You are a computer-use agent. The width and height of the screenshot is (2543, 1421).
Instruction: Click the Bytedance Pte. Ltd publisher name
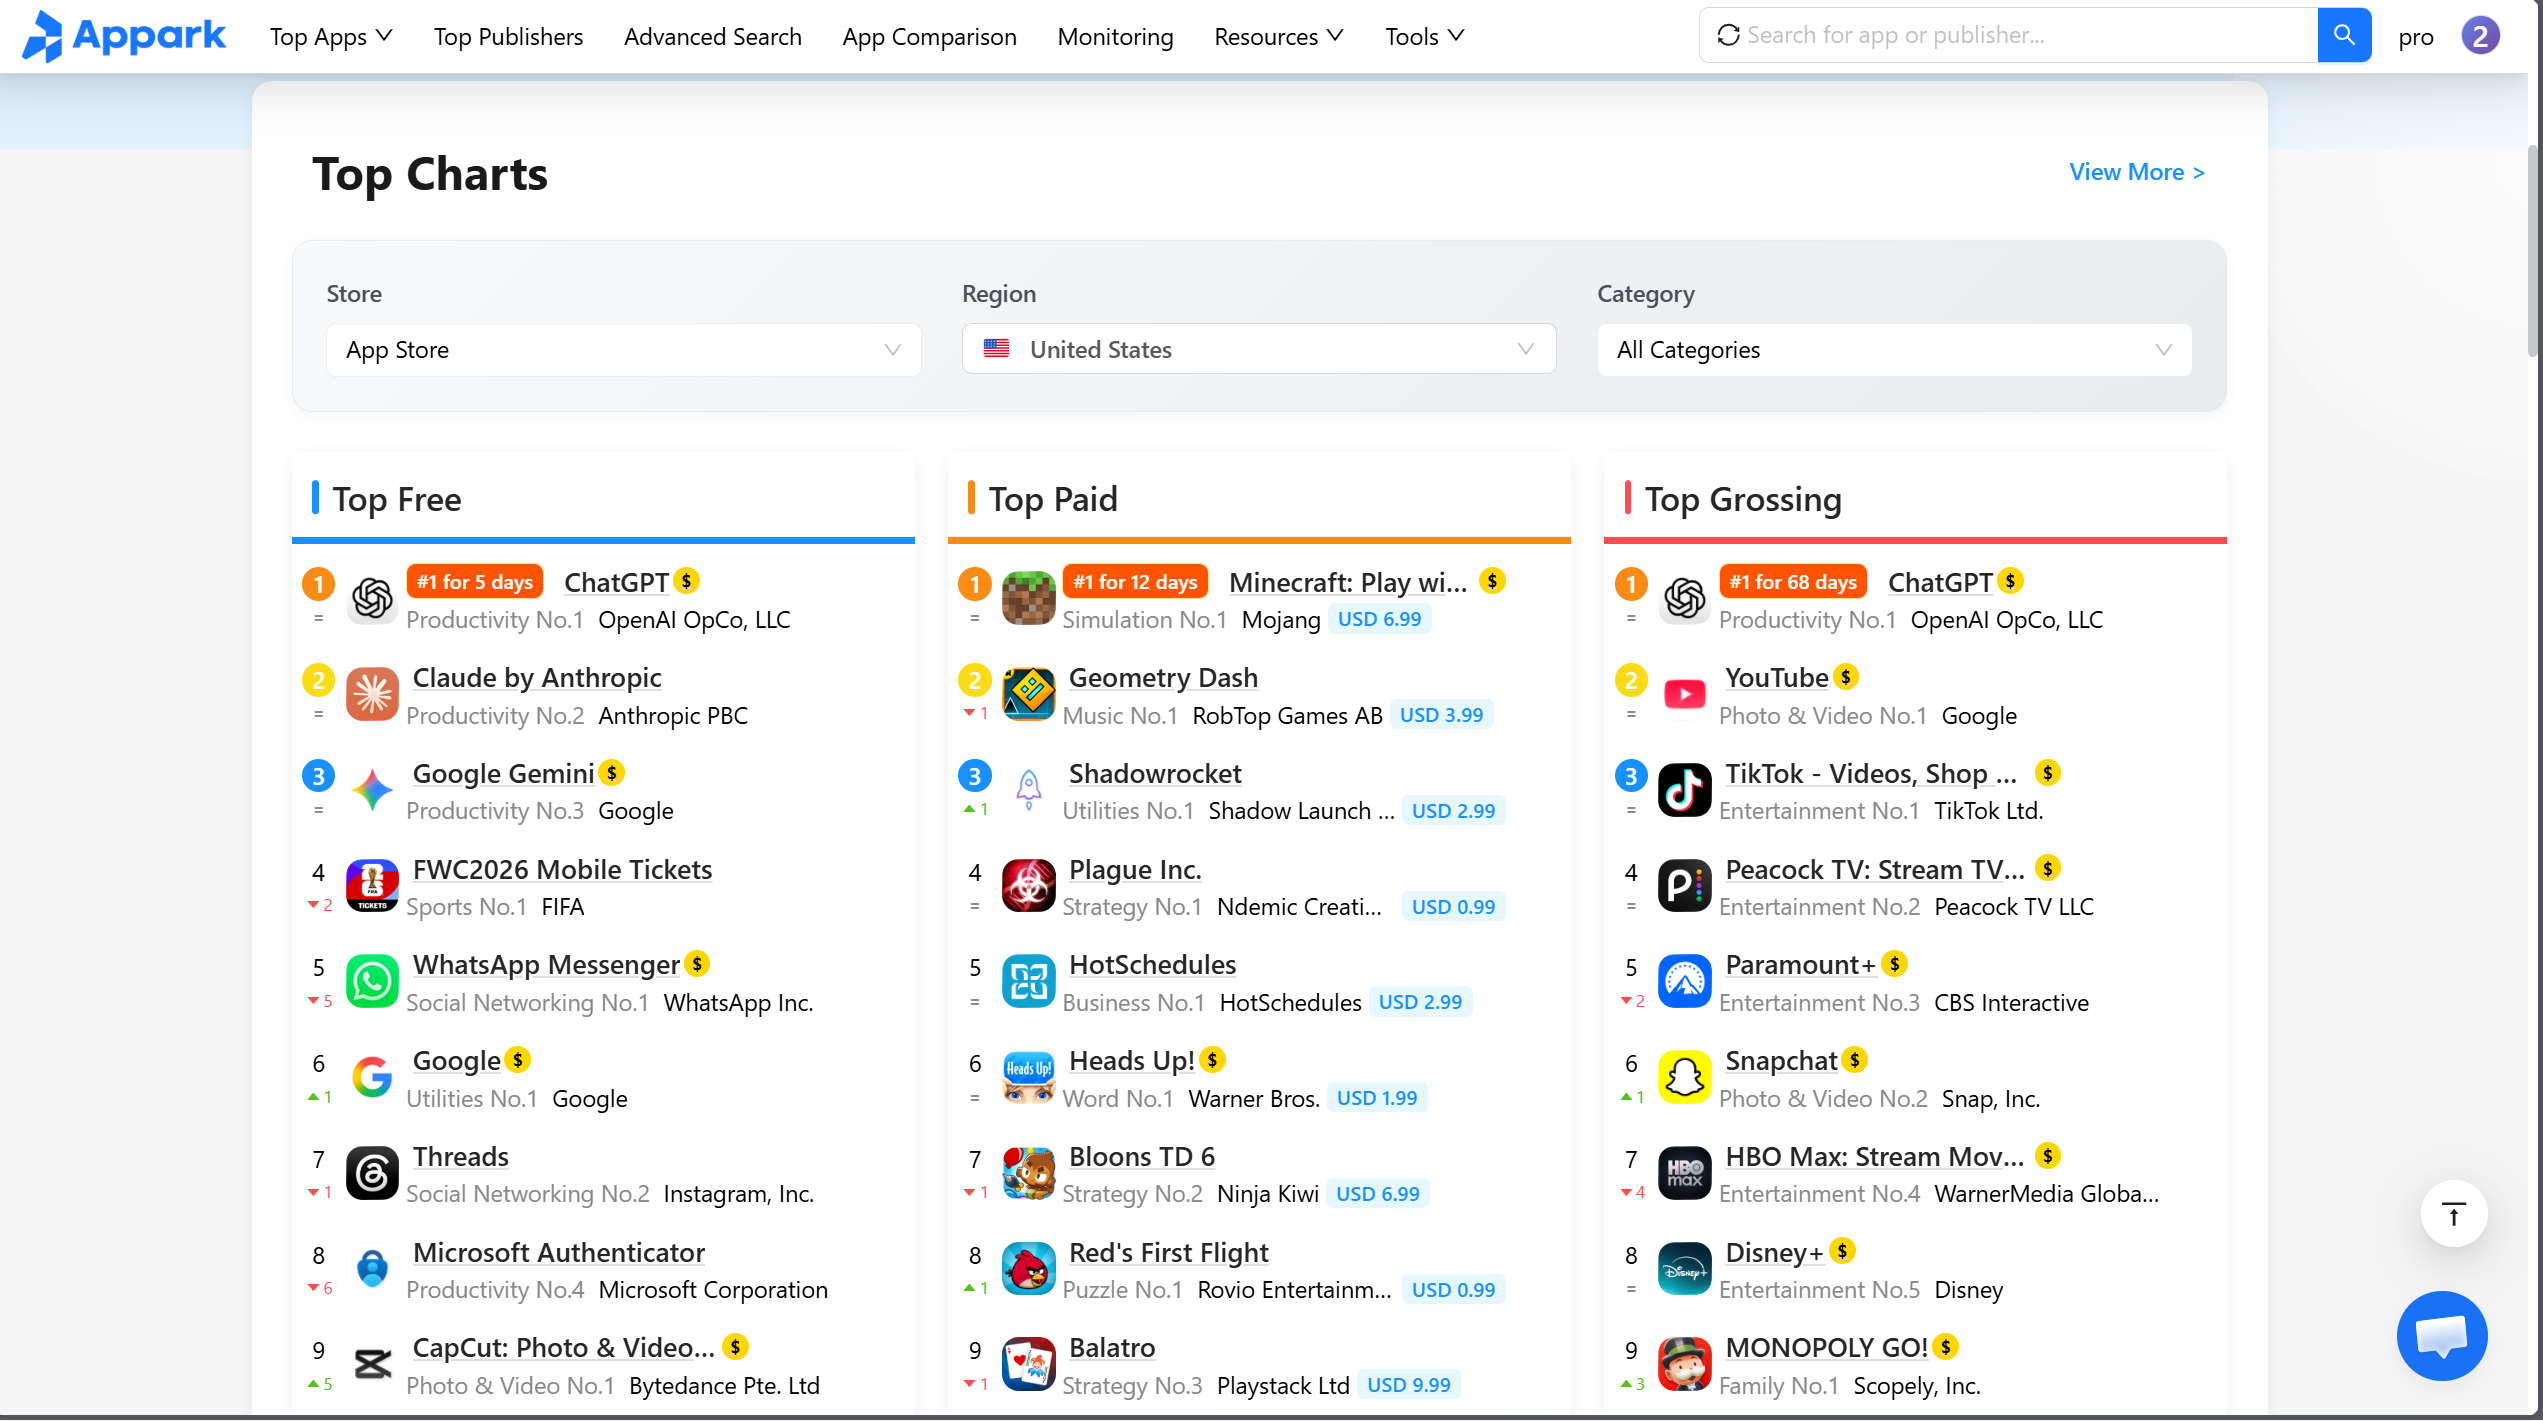click(724, 1386)
